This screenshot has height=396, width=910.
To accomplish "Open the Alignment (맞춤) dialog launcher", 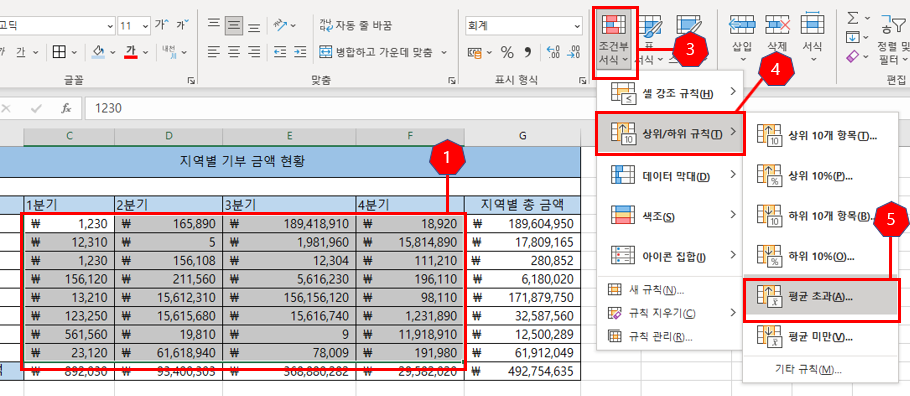I will (x=451, y=81).
